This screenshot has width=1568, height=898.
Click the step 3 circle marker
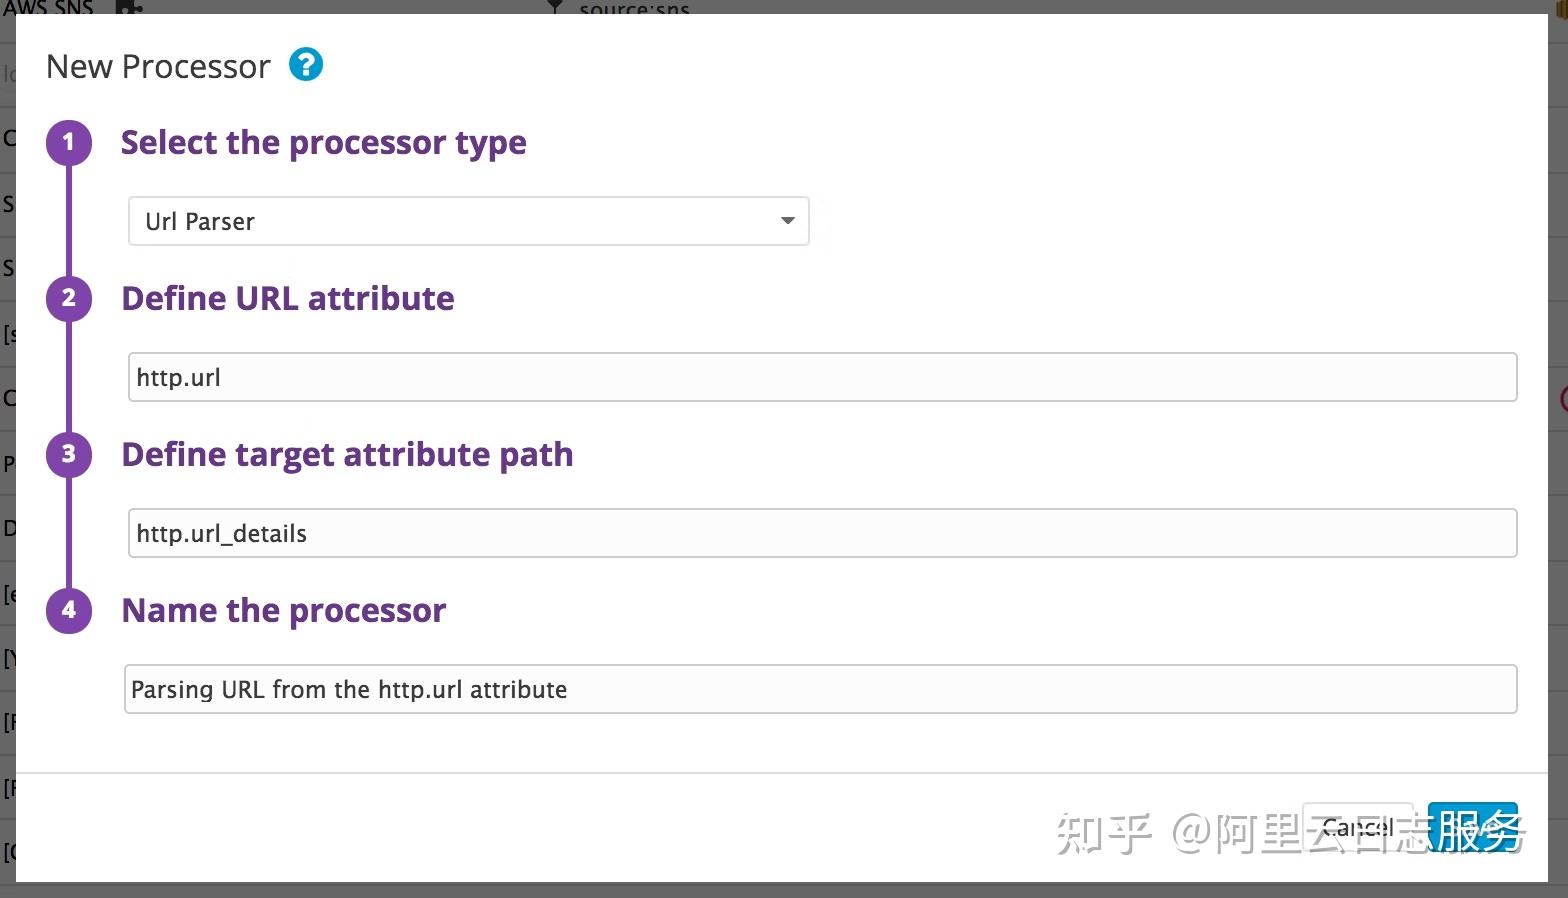pos(69,454)
